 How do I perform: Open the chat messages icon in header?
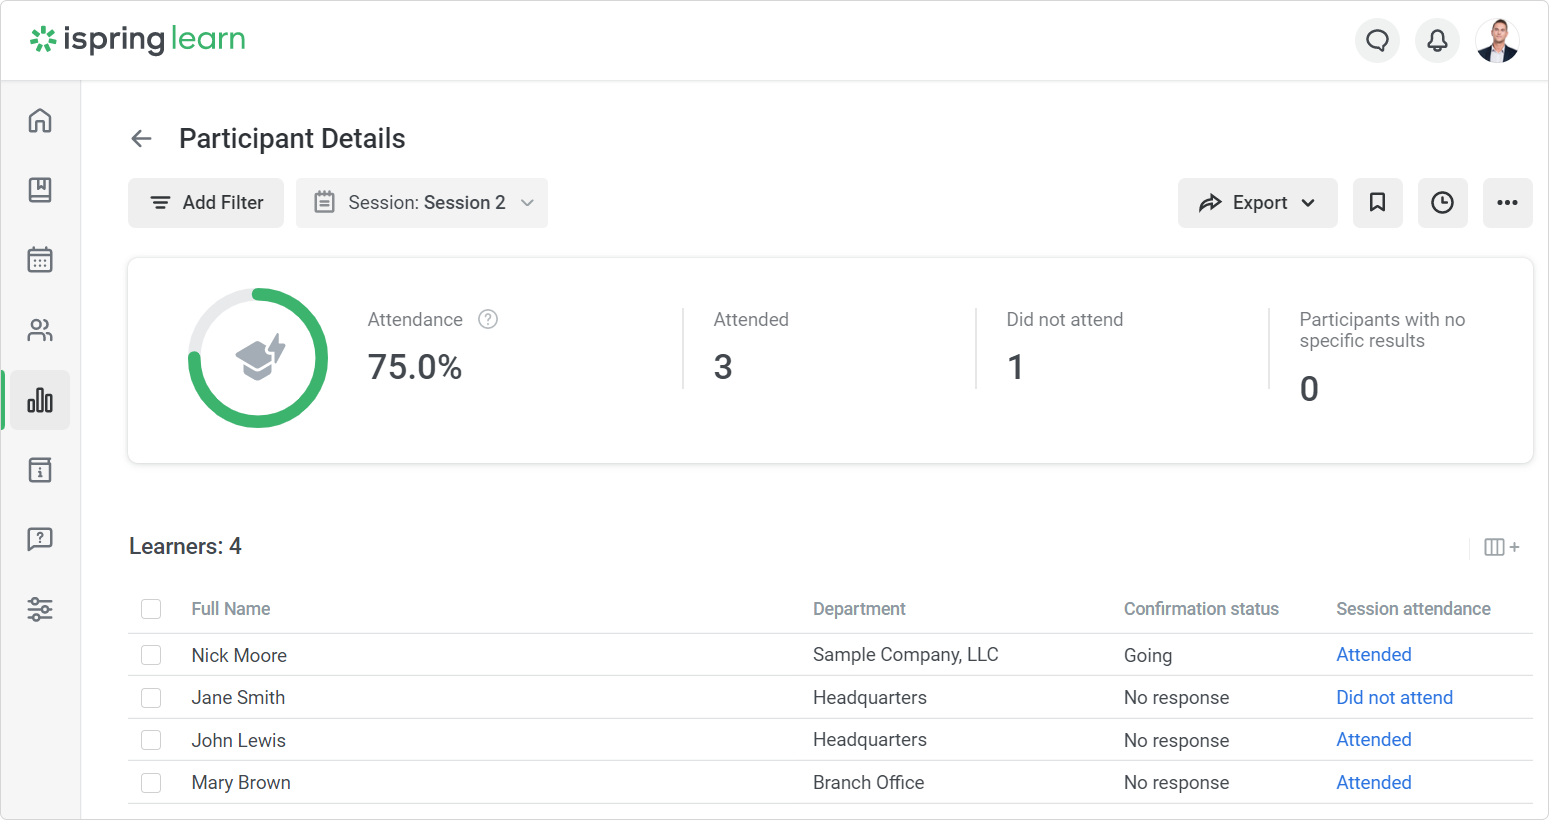(1377, 40)
